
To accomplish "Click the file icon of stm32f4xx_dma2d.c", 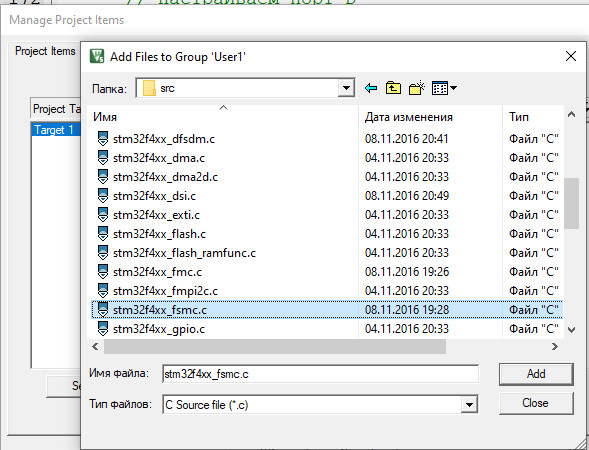I will [103, 176].
